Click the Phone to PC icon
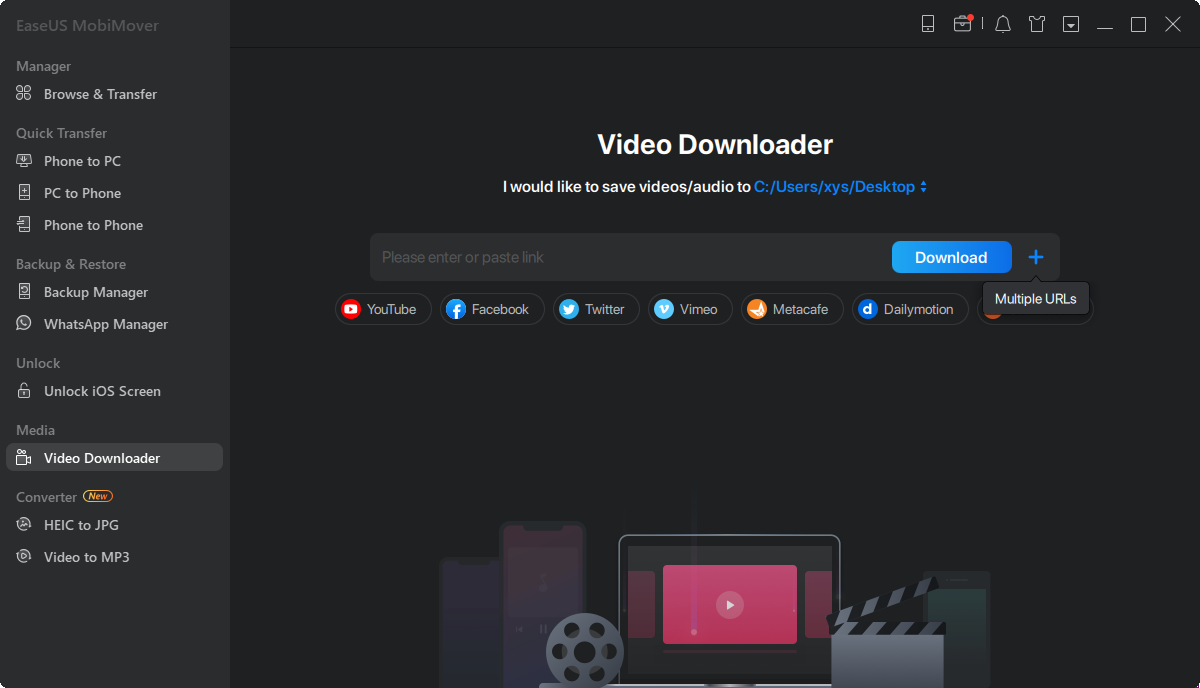This screenshot has height=688, width=1200. tap(24, 161)
